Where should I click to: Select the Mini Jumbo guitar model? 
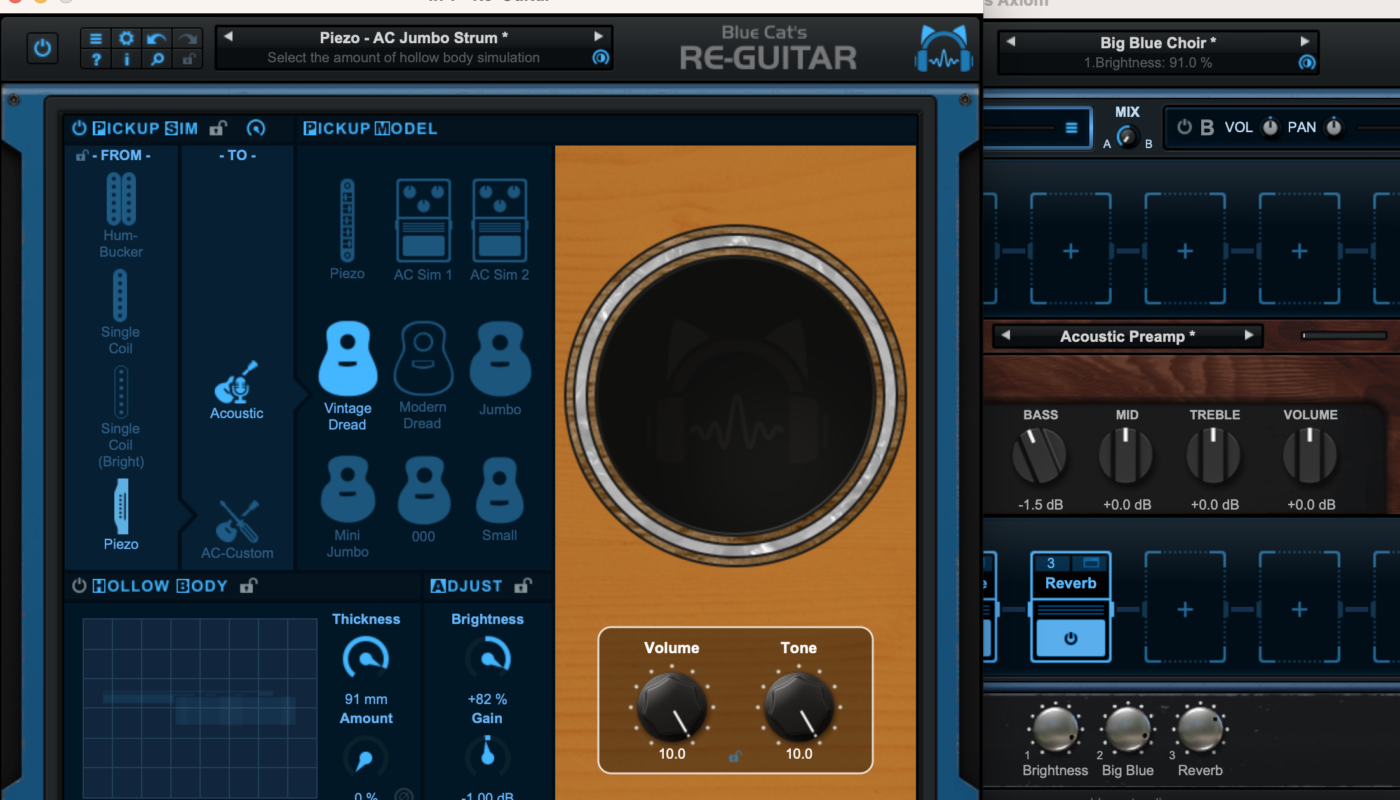[x=347, y=506]
